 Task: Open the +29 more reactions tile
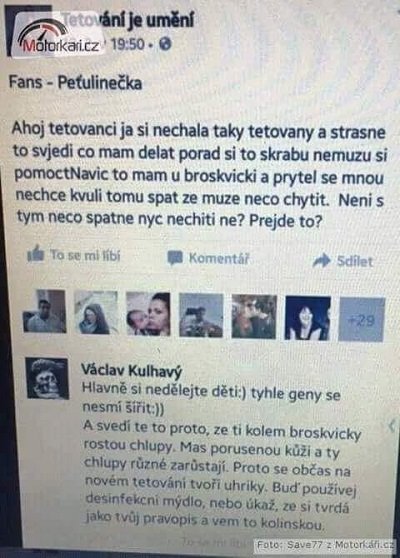click(x=361, y=320)
